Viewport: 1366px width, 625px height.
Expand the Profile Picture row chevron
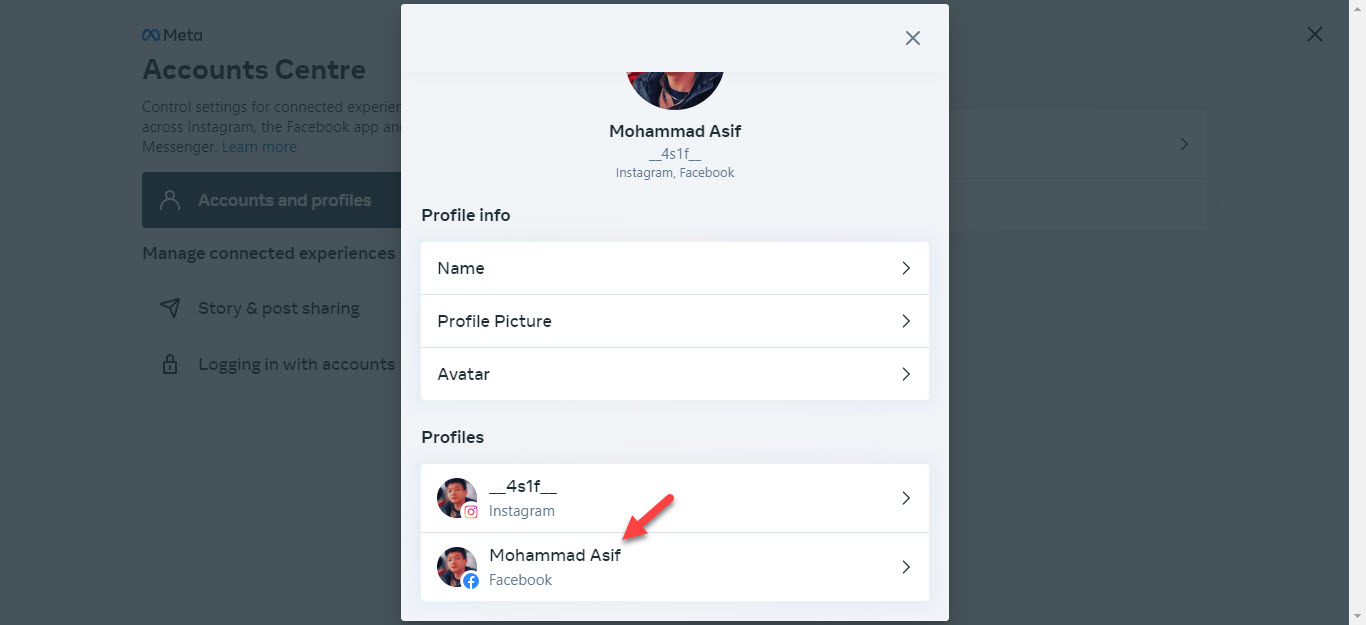[x=905, y=321]
